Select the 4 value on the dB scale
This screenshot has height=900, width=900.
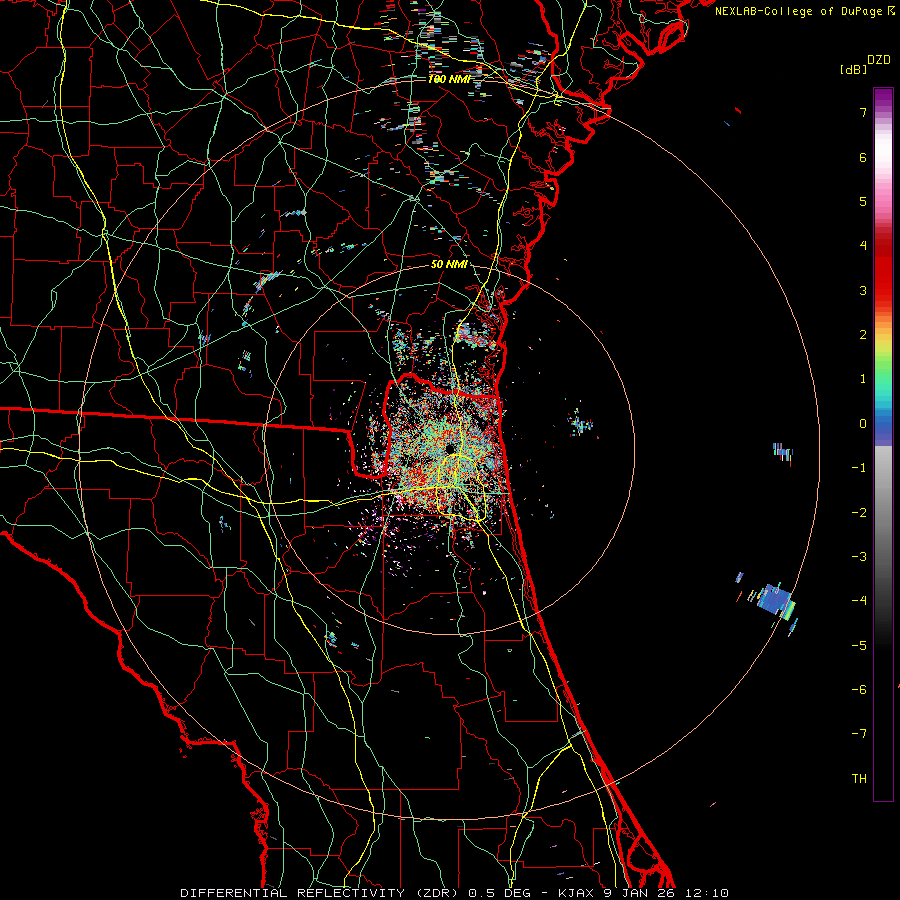[x=863, y=246]
